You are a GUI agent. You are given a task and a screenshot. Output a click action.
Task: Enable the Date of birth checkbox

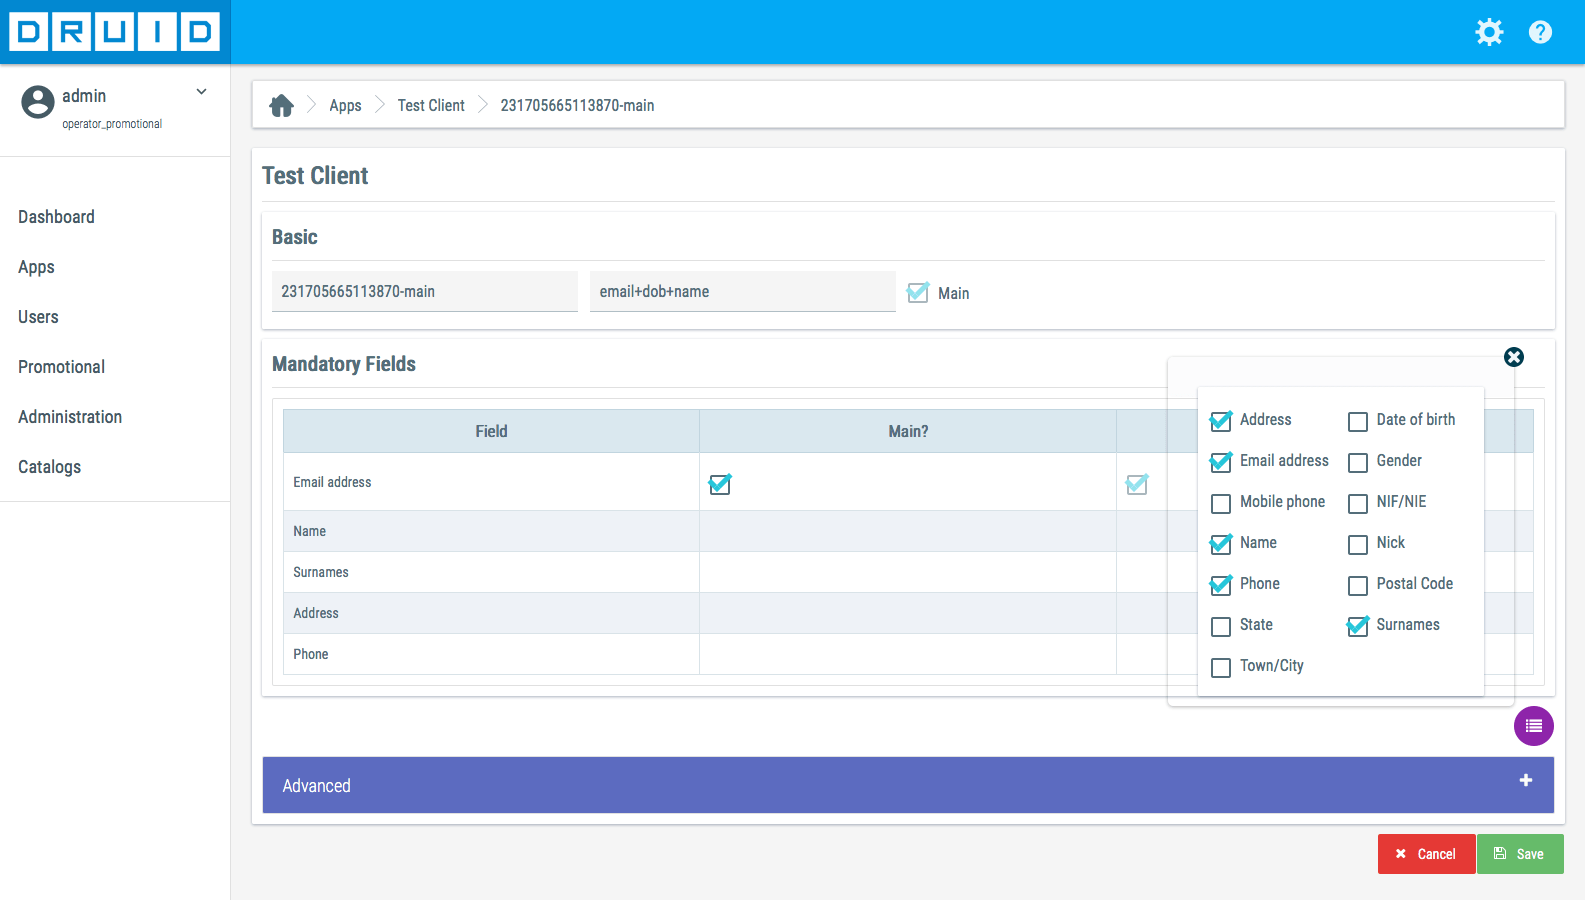pyautogui.click(x=1358, y=422)
